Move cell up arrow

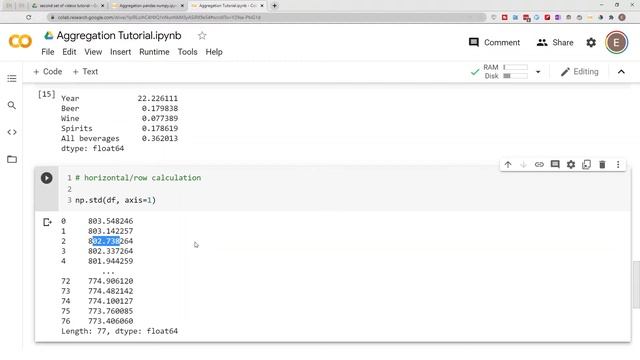click(508, 164)
